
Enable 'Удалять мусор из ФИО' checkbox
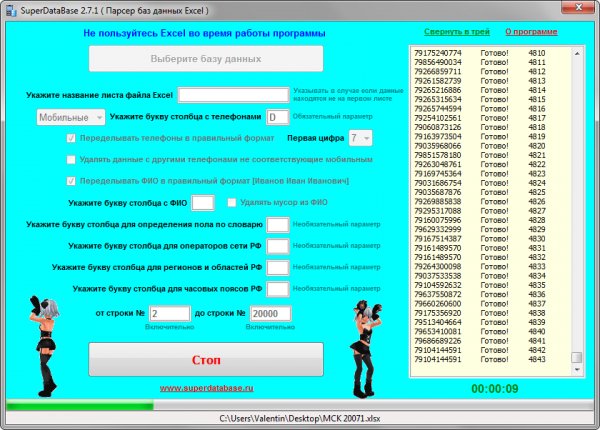pyautogui.click(x=232, y=202)
